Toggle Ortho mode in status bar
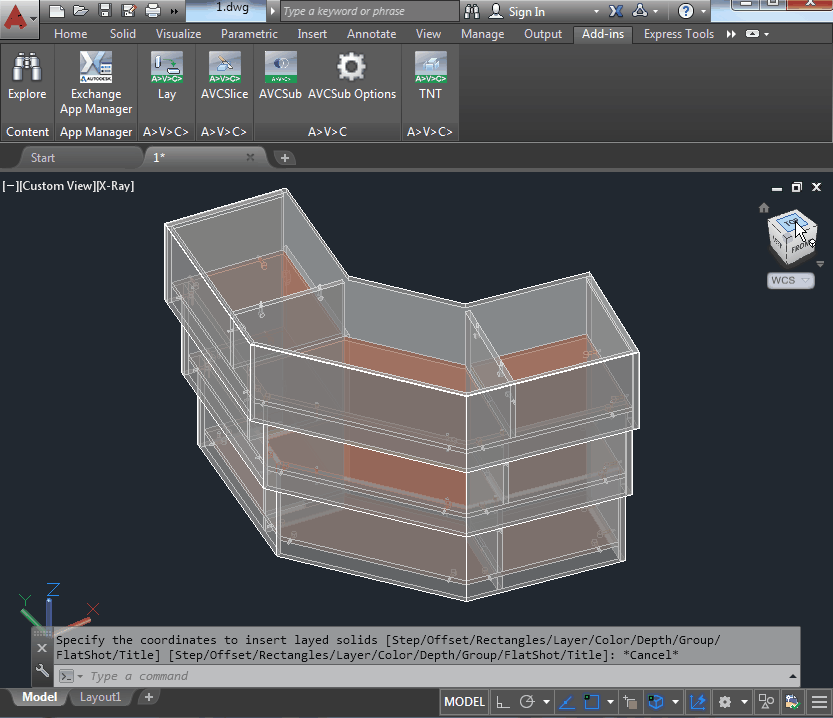Screen dimensions: 833x718 [503, 702]
